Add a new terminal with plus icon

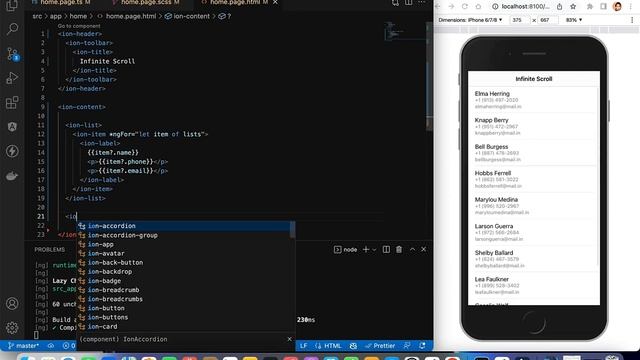(366, 249)
